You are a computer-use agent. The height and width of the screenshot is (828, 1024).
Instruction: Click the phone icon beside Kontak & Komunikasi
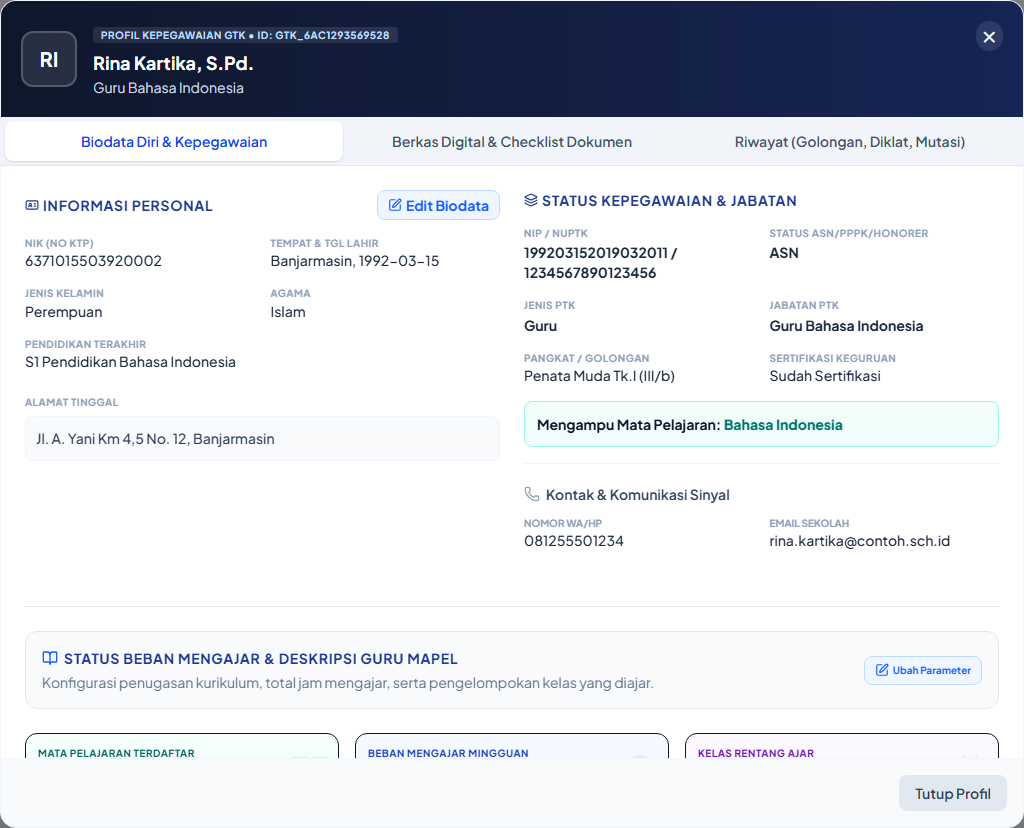pos(532,494)
